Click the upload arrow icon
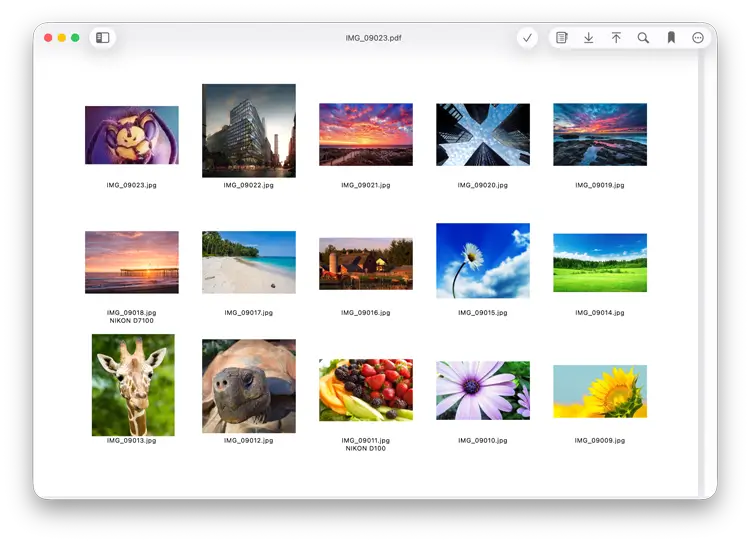 616,38
